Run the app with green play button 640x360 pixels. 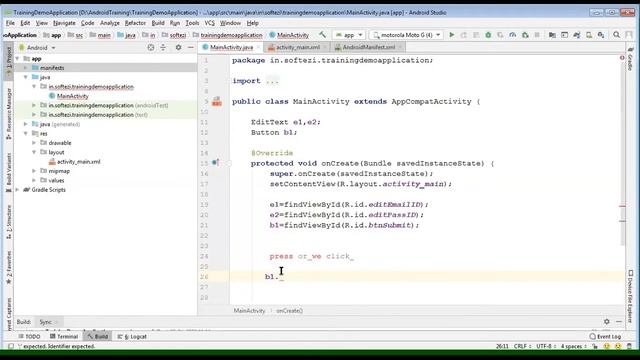[x=451, y=35]
